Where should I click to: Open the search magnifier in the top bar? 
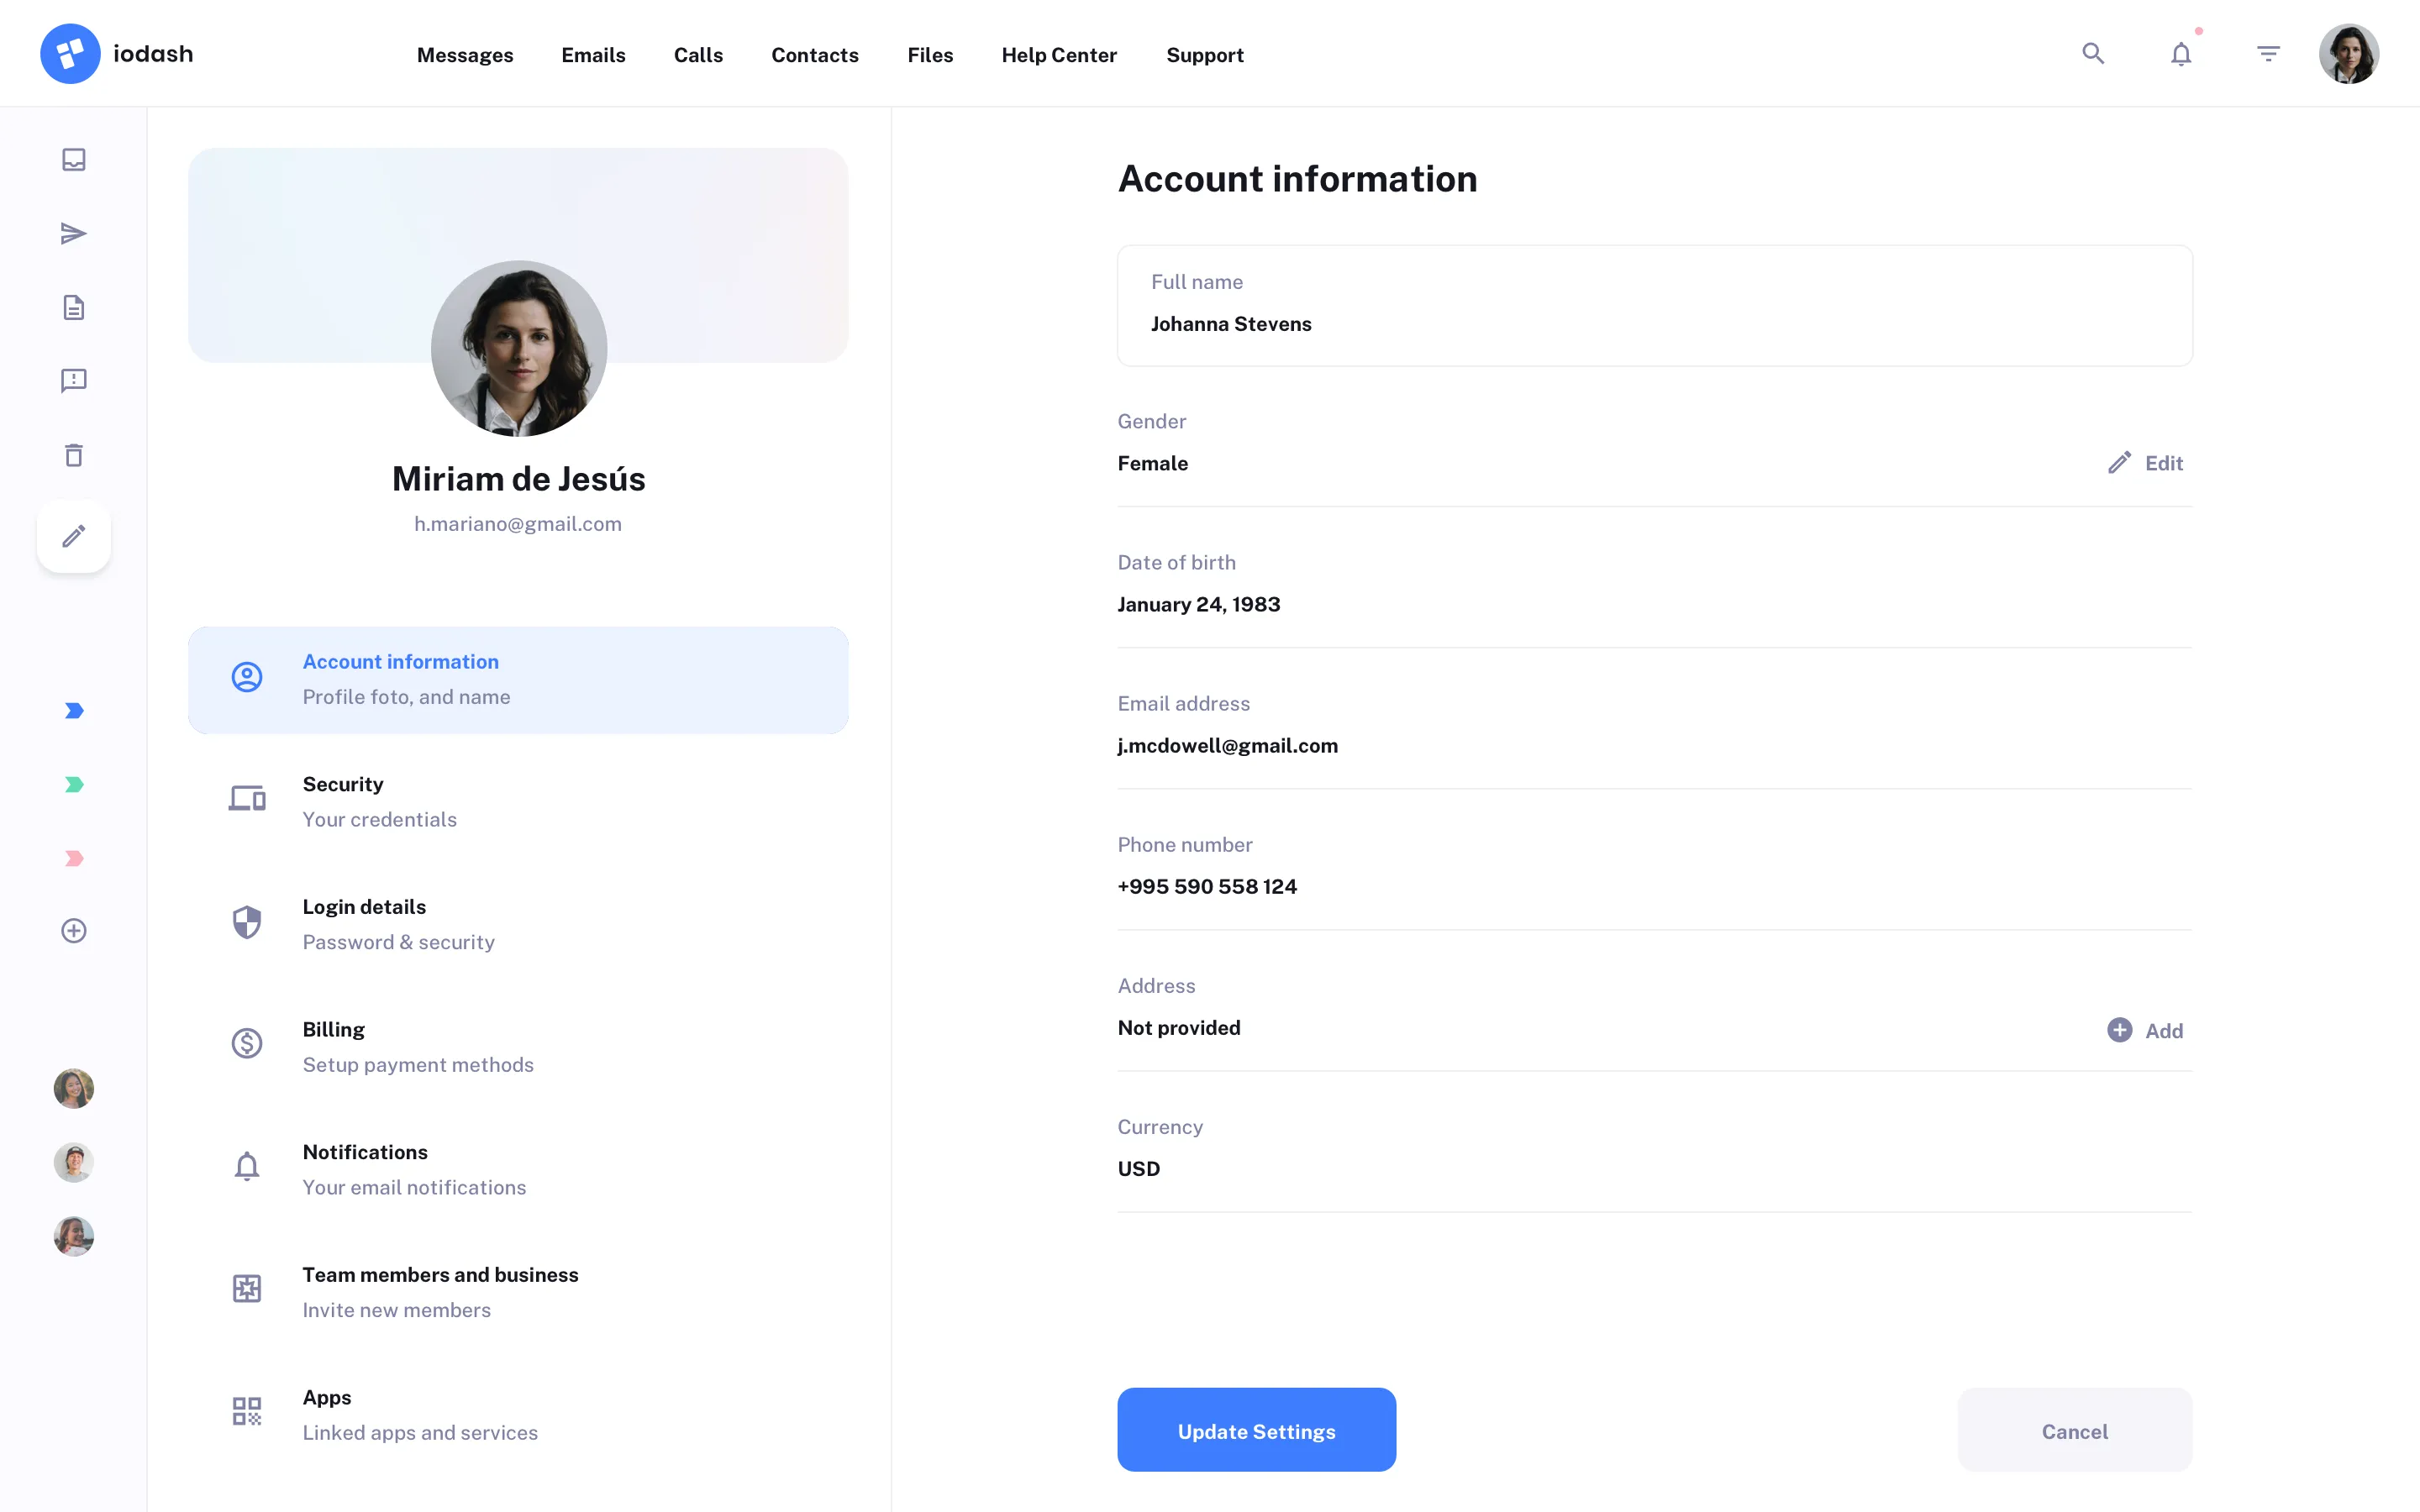click(2092, 54)
